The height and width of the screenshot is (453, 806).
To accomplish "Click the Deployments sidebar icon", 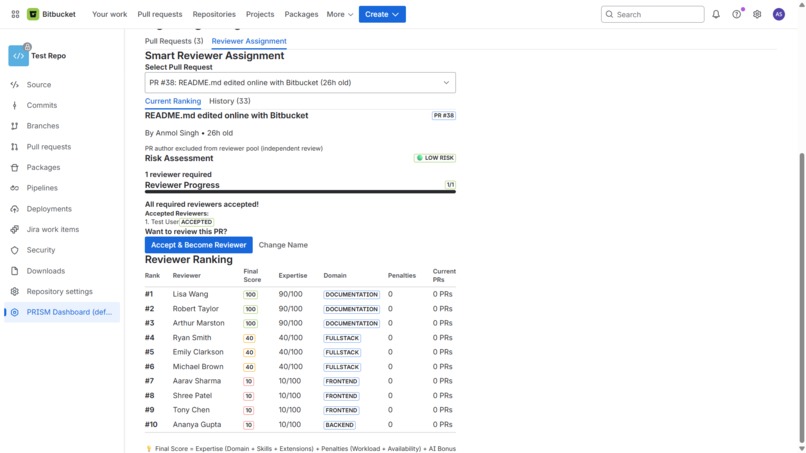I will [14, 209].
